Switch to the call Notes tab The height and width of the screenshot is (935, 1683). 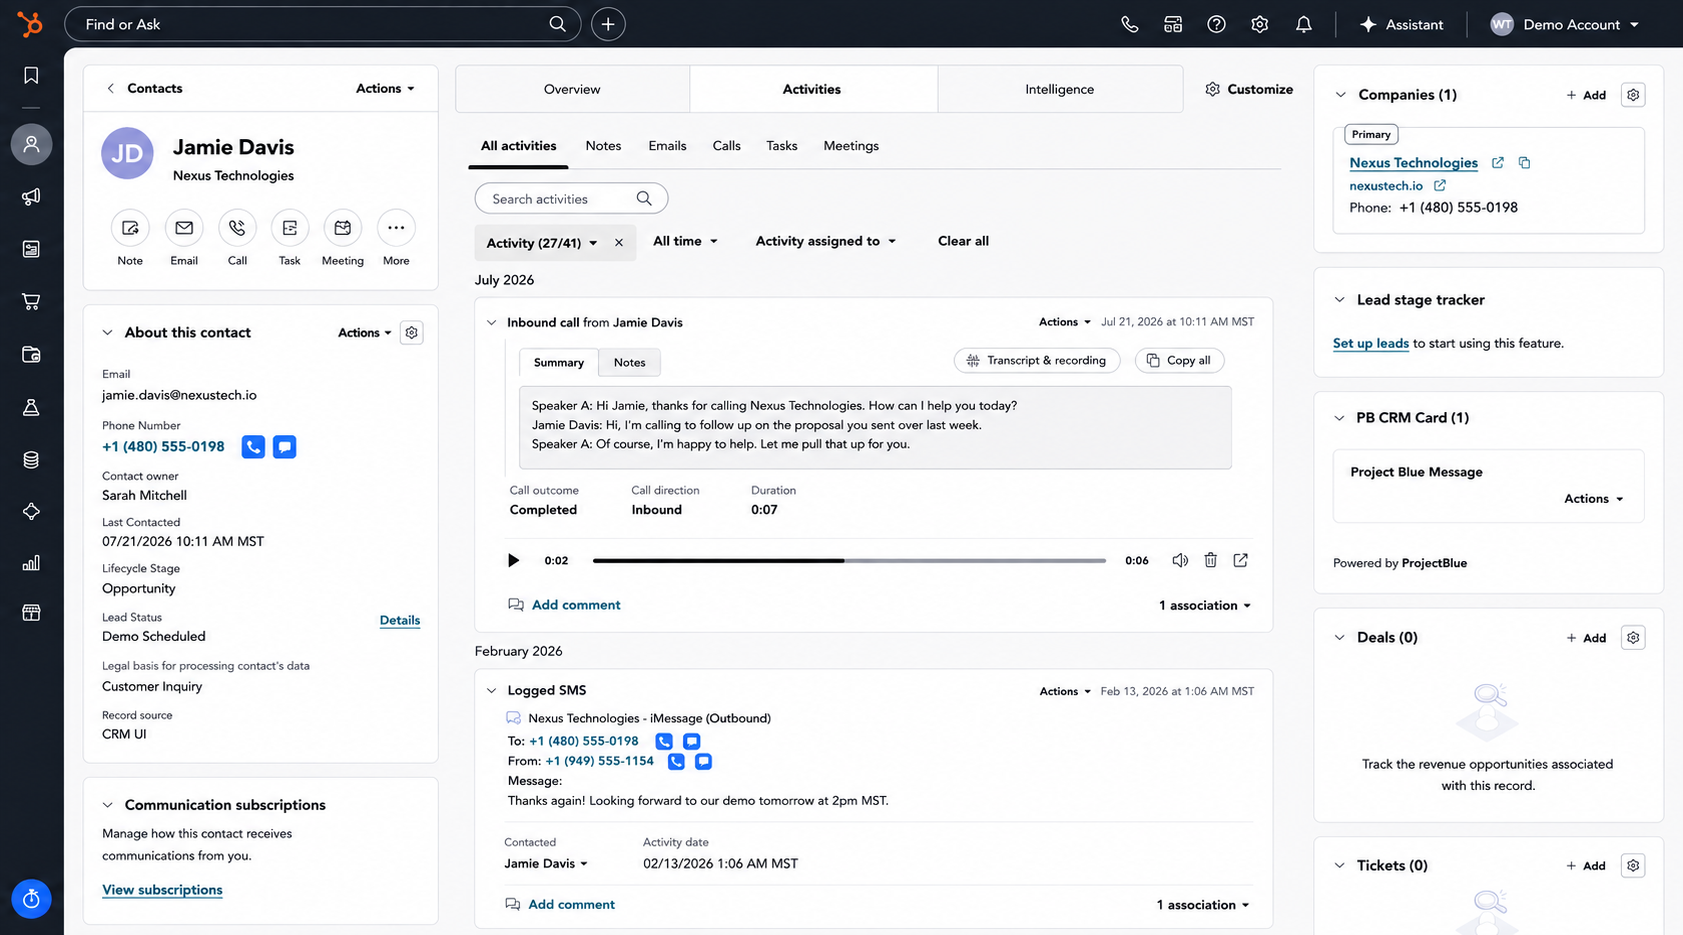click(x=630, y=362)
